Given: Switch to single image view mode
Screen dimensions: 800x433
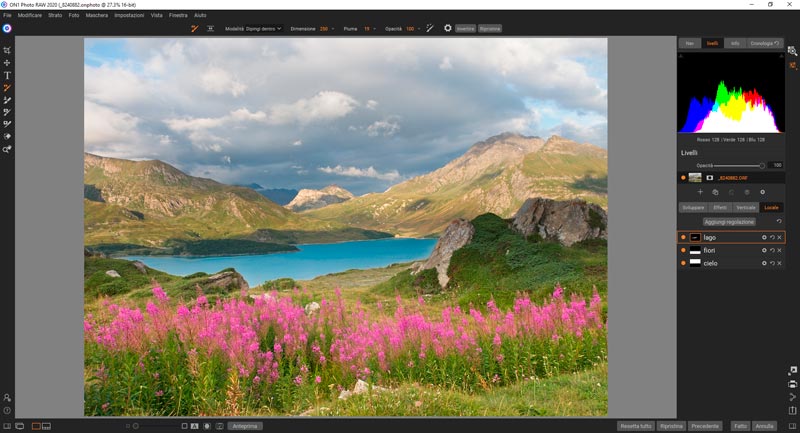Looking at the screenshot, I should (x=36, y=426).
